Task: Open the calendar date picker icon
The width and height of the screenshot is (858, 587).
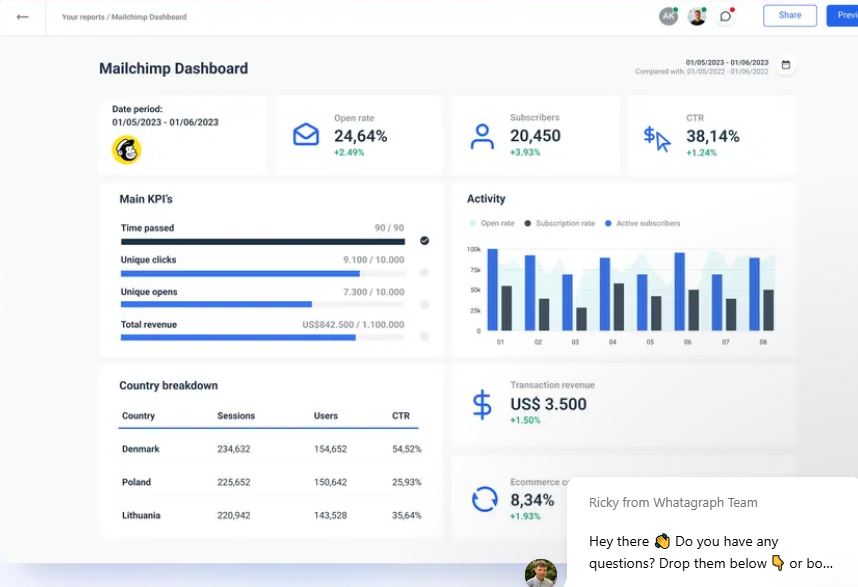Action: coord(786,65)
